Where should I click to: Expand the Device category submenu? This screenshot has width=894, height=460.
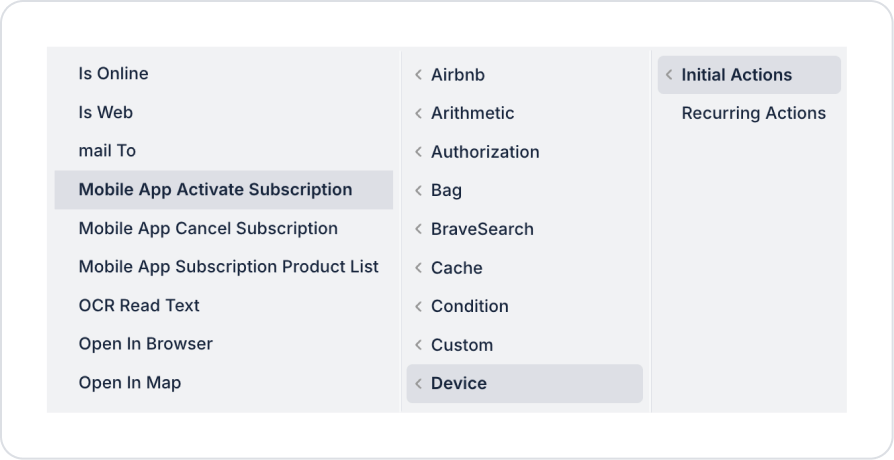(x=418, y=384)
